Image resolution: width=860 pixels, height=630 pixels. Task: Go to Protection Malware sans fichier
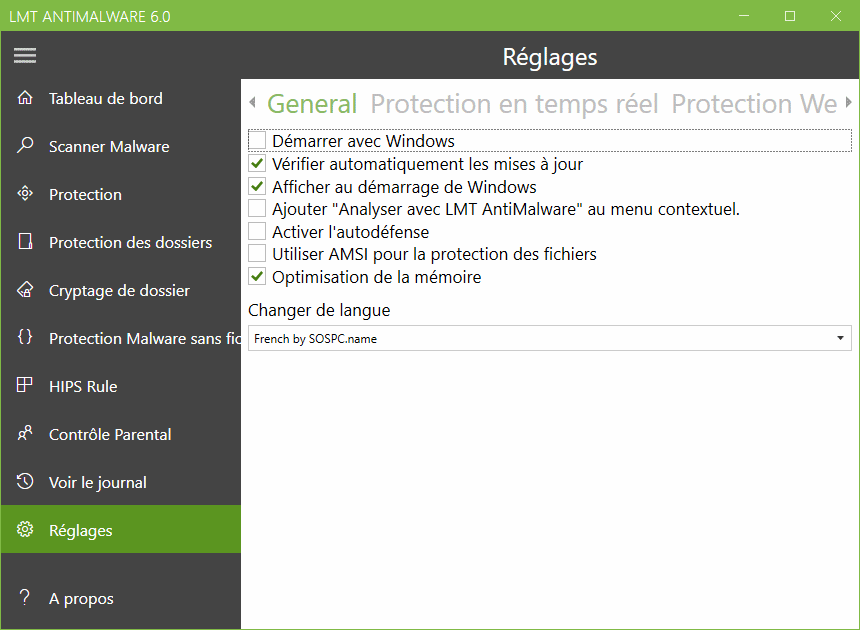[x=145, y=338]
